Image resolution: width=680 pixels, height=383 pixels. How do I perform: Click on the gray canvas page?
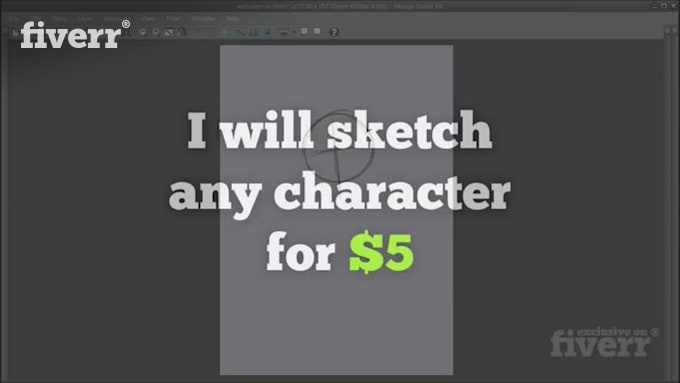coord(337,210)
